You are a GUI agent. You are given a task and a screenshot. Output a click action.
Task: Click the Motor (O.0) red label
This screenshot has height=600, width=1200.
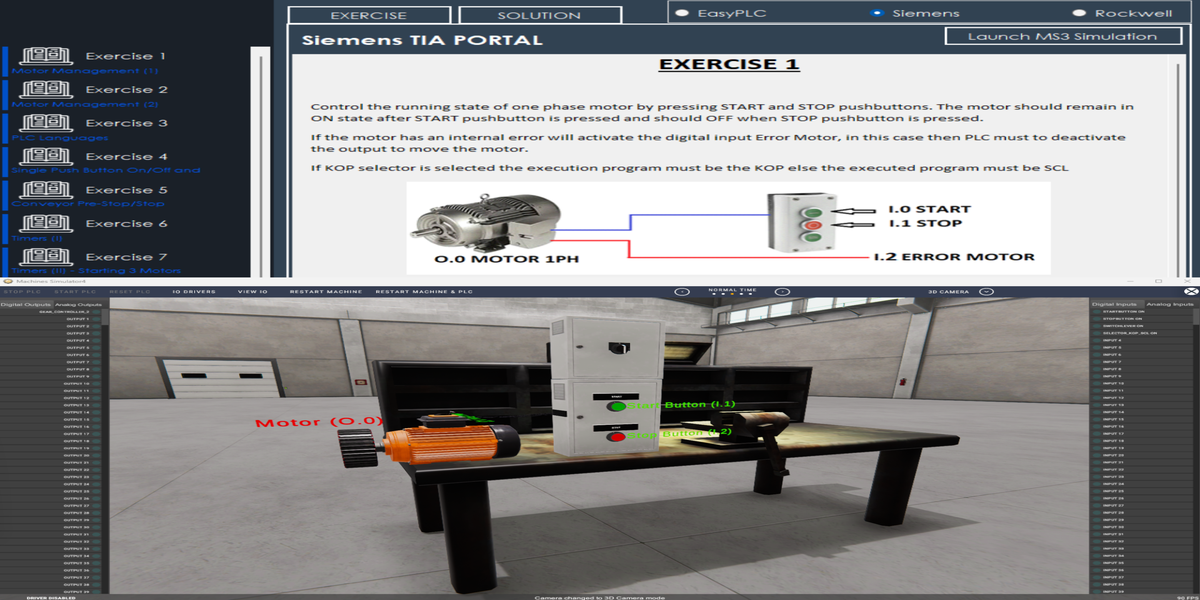pyautogui.click(x=319, y=422)
